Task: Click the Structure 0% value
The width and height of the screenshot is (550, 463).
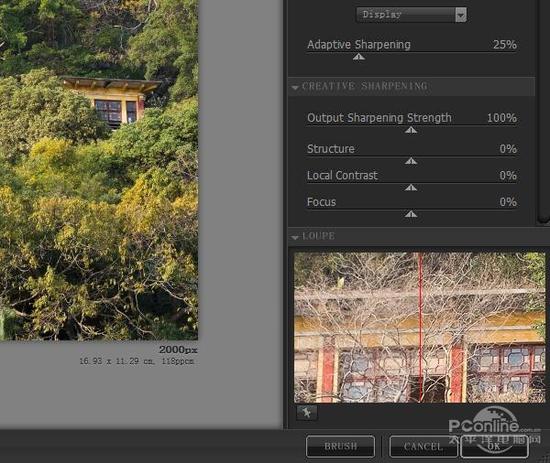Action: (508, 149)
